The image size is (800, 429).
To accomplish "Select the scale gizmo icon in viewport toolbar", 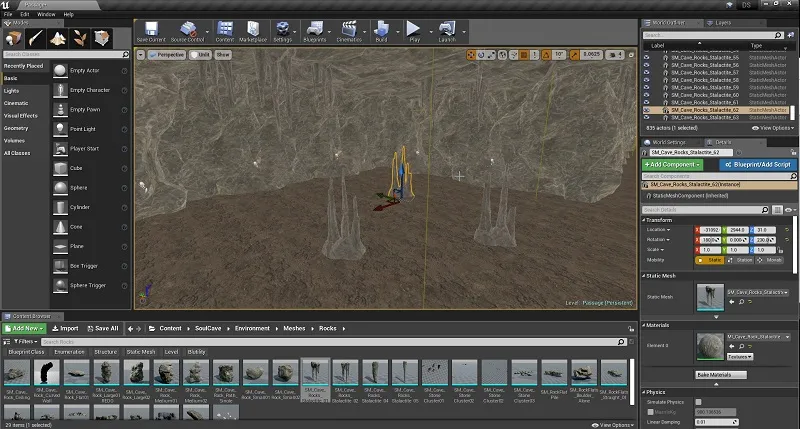I will [491, 55].
